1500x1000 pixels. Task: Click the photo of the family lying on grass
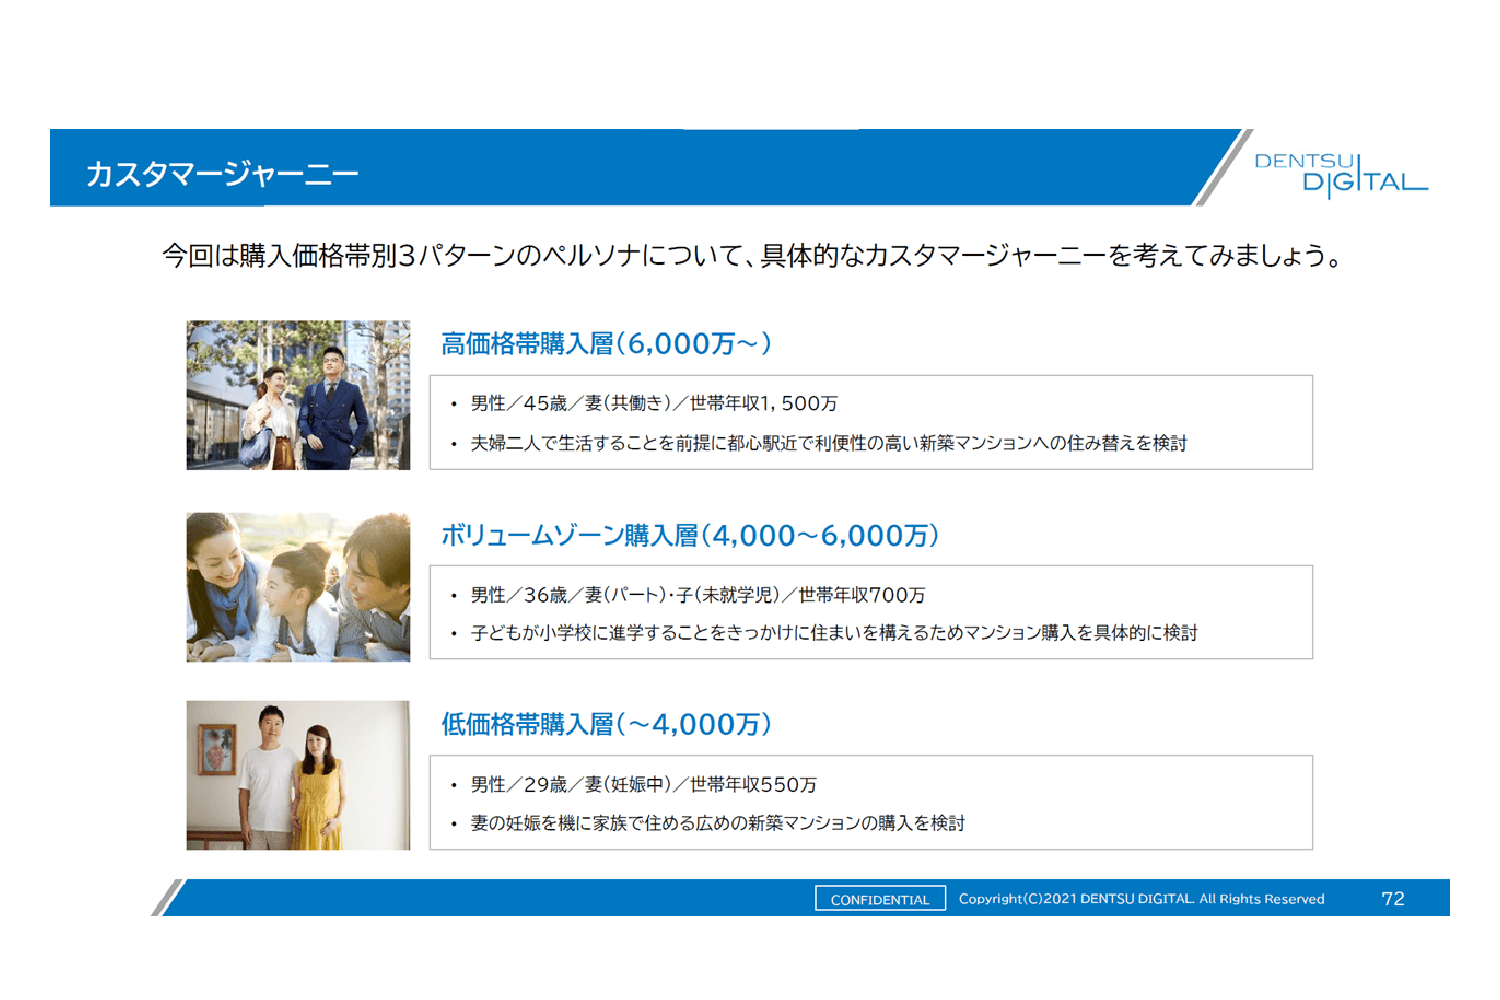(298, 587)
